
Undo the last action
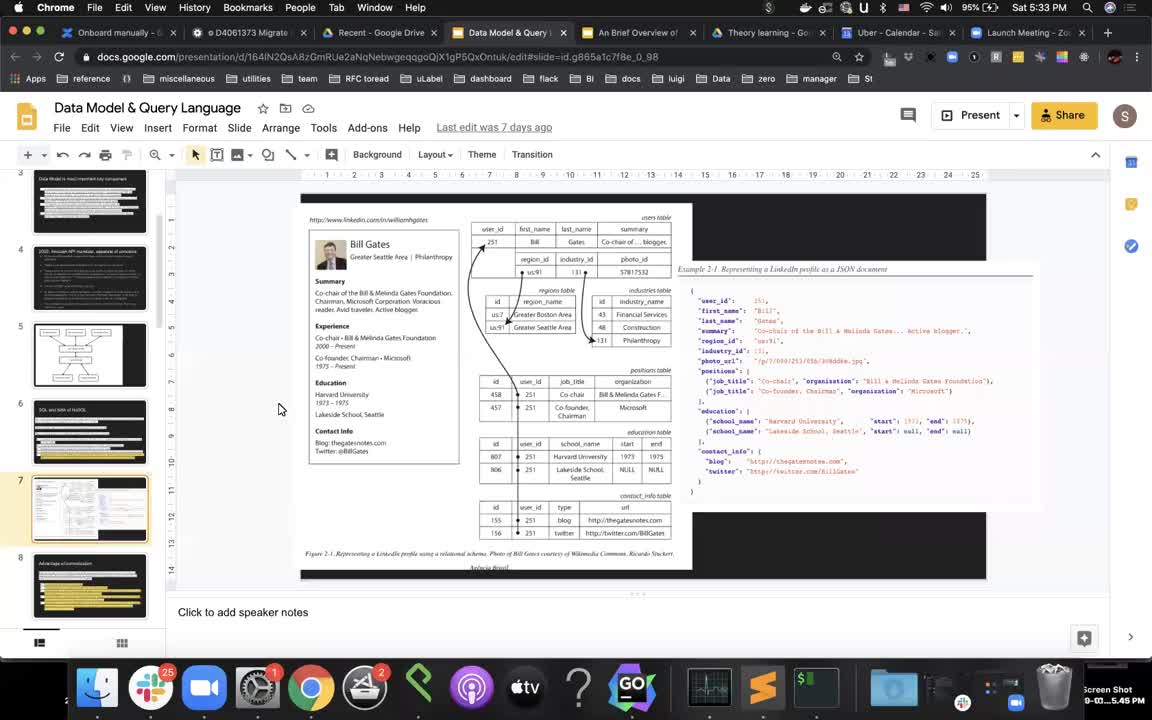pyautogui.click(x=62, y=155)
